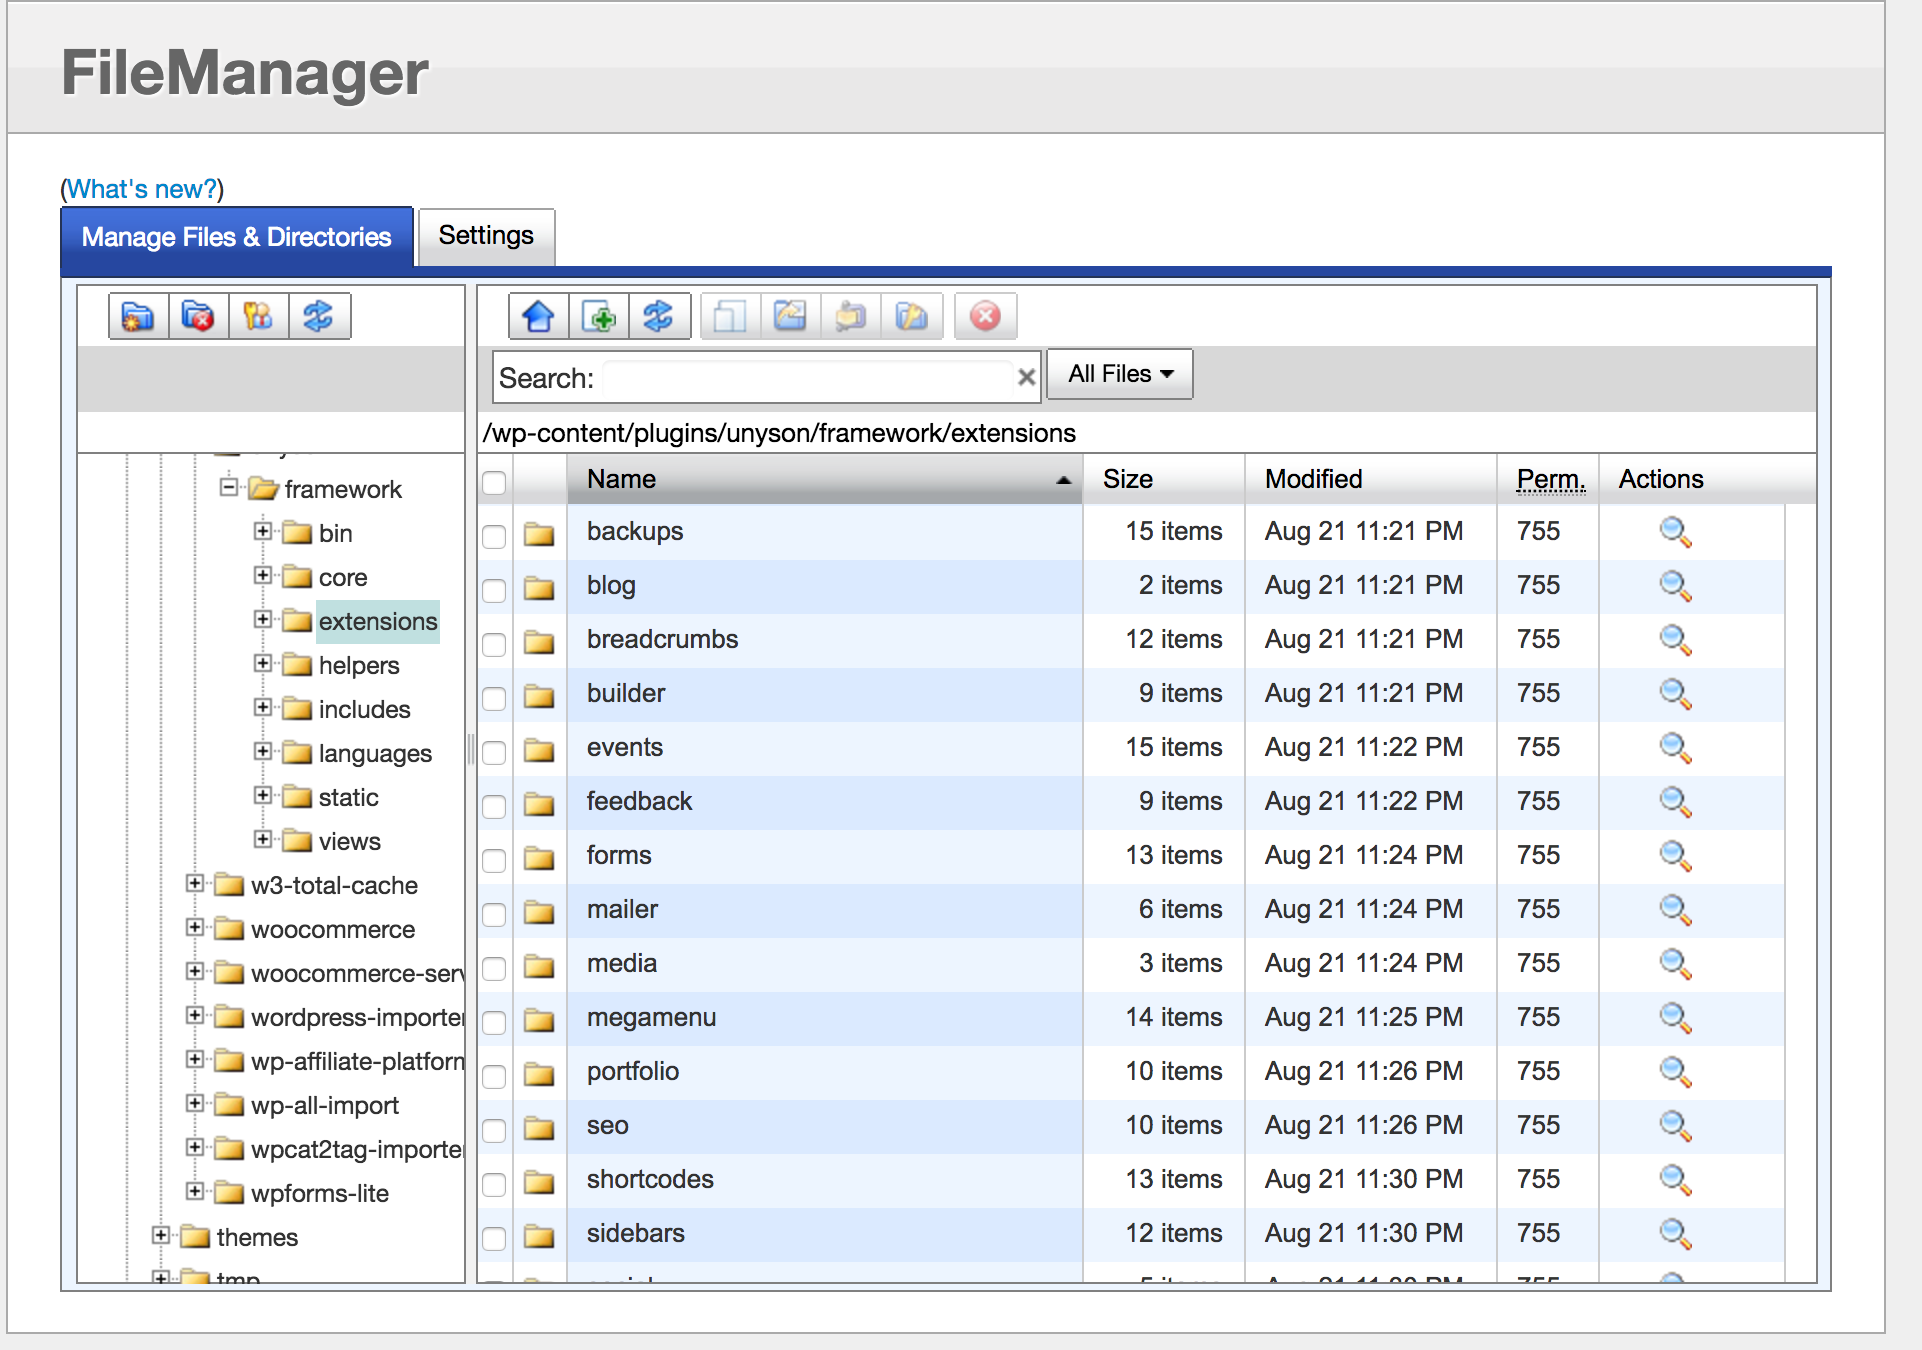Click inside the Search input field
This screenshot has width=1922, height=1350.
click(810, 379)
